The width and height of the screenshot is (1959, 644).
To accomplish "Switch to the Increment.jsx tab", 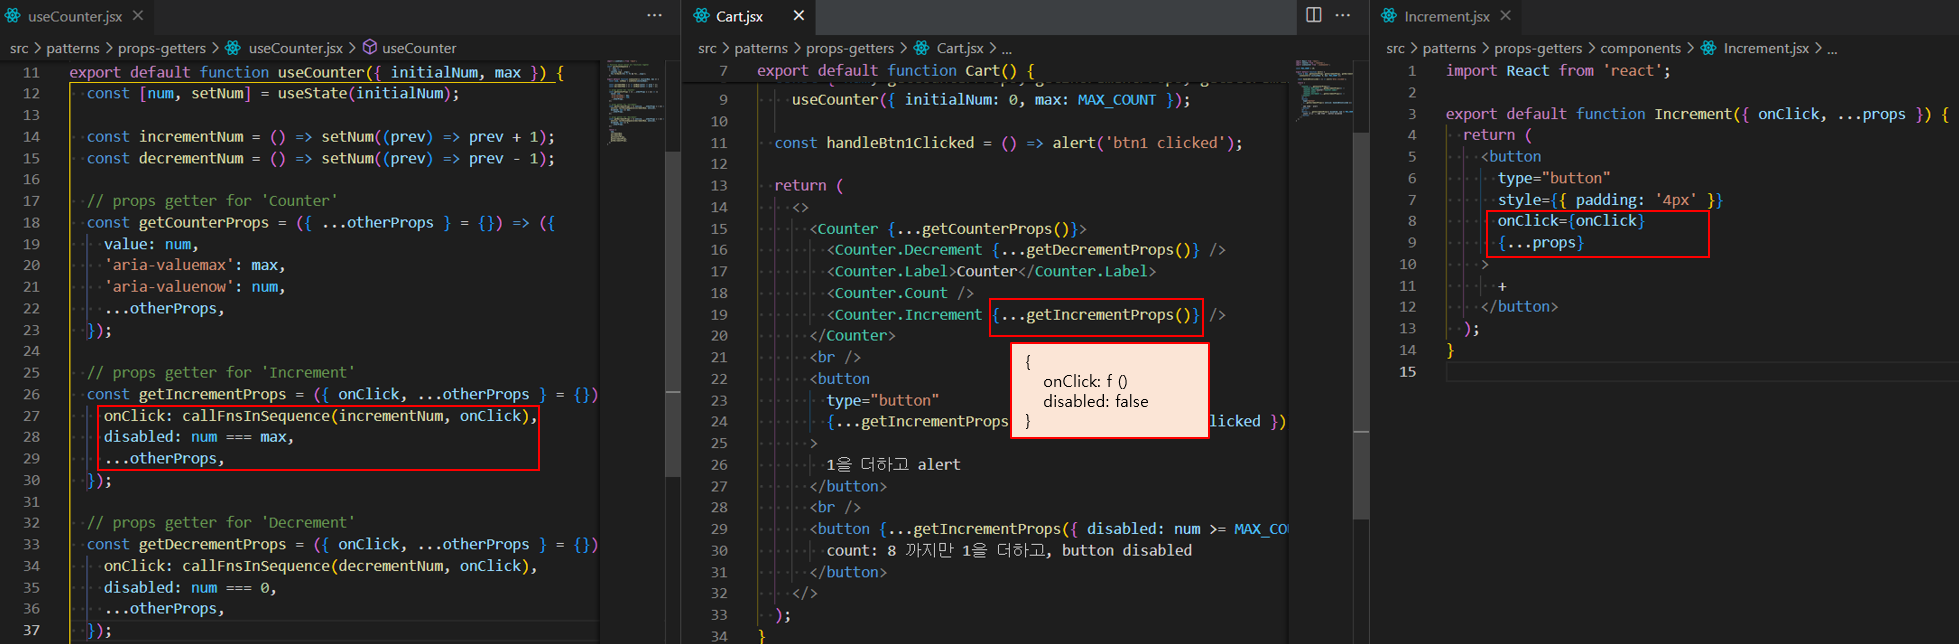I will click(x=1446, y=16).
